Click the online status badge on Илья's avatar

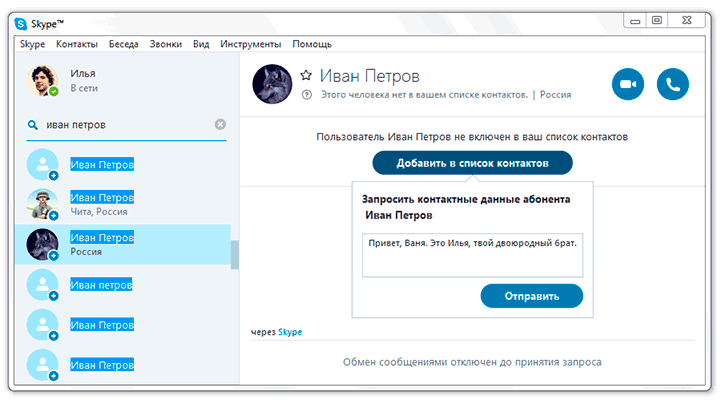[54, 91]
